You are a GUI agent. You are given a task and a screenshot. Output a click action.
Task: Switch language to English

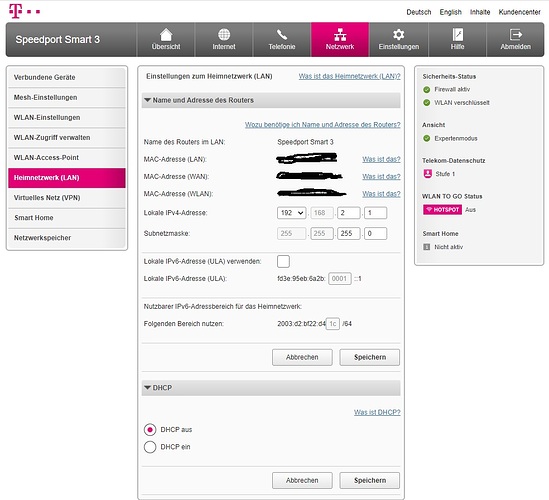pyautogui.click(x=451, y=12)
